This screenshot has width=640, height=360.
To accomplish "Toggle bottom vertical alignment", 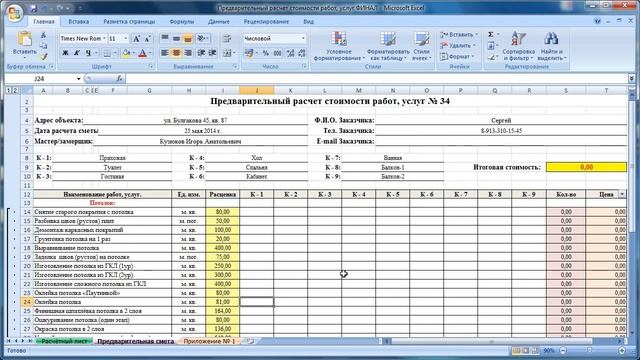I will click(188, 38).
